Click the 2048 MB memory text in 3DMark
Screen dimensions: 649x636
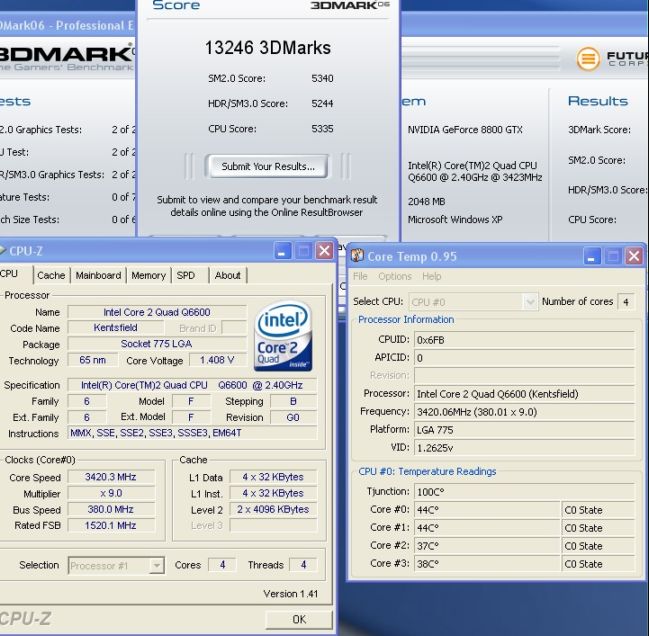point(426,202)
